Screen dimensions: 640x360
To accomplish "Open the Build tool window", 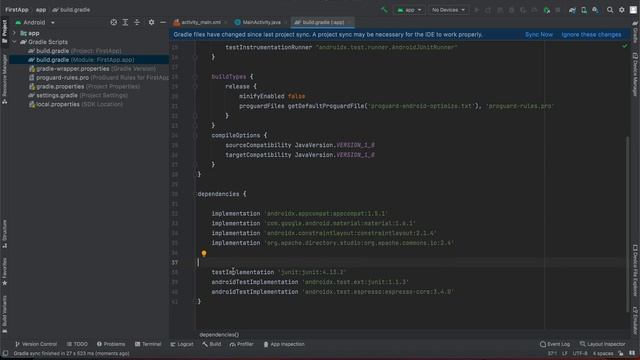I will 211,344.
